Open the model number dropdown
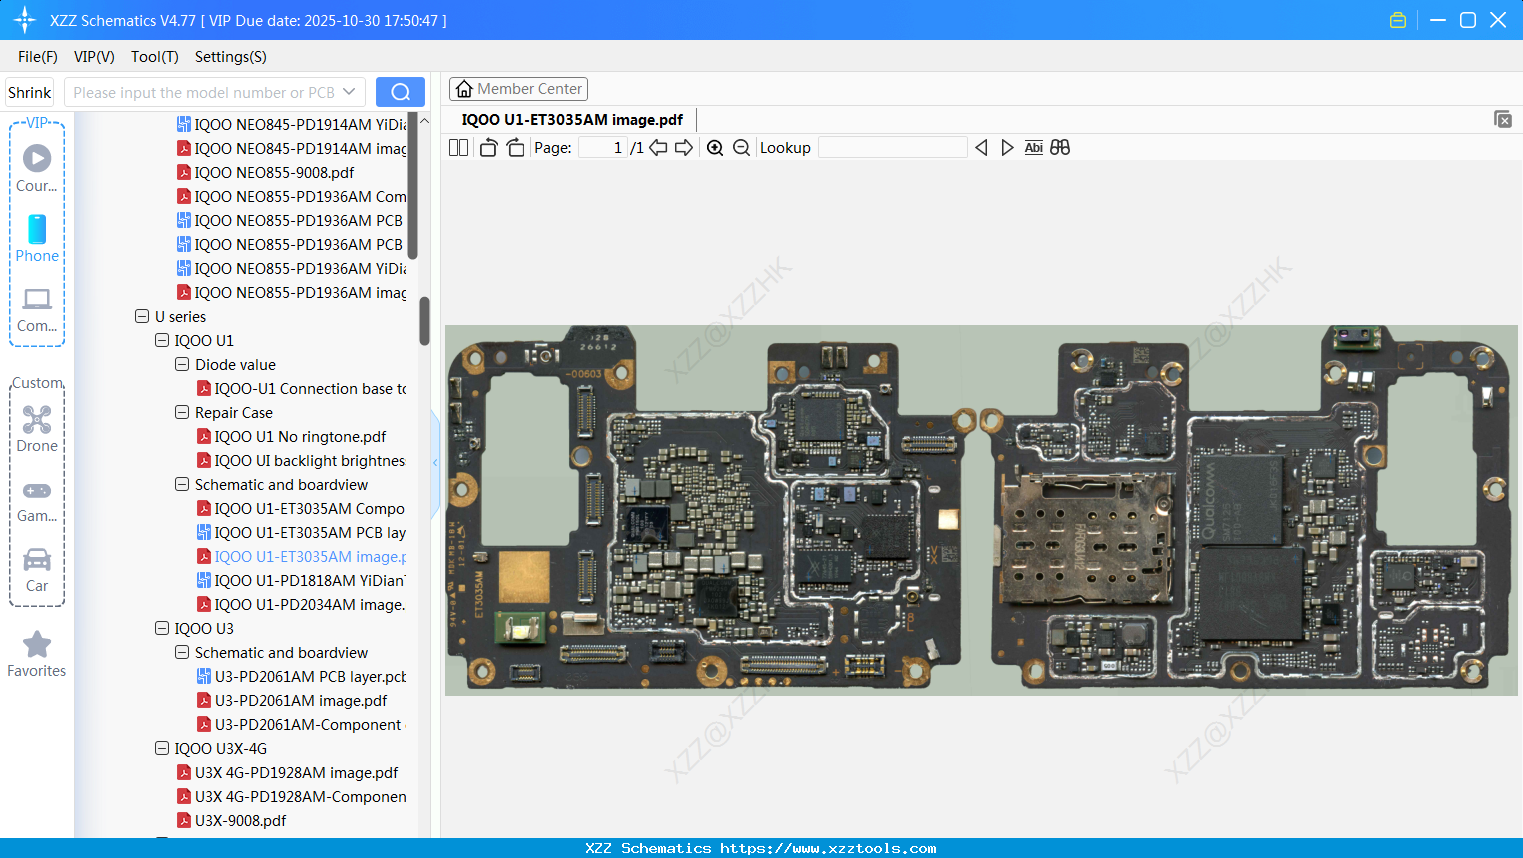 (349, 92)
